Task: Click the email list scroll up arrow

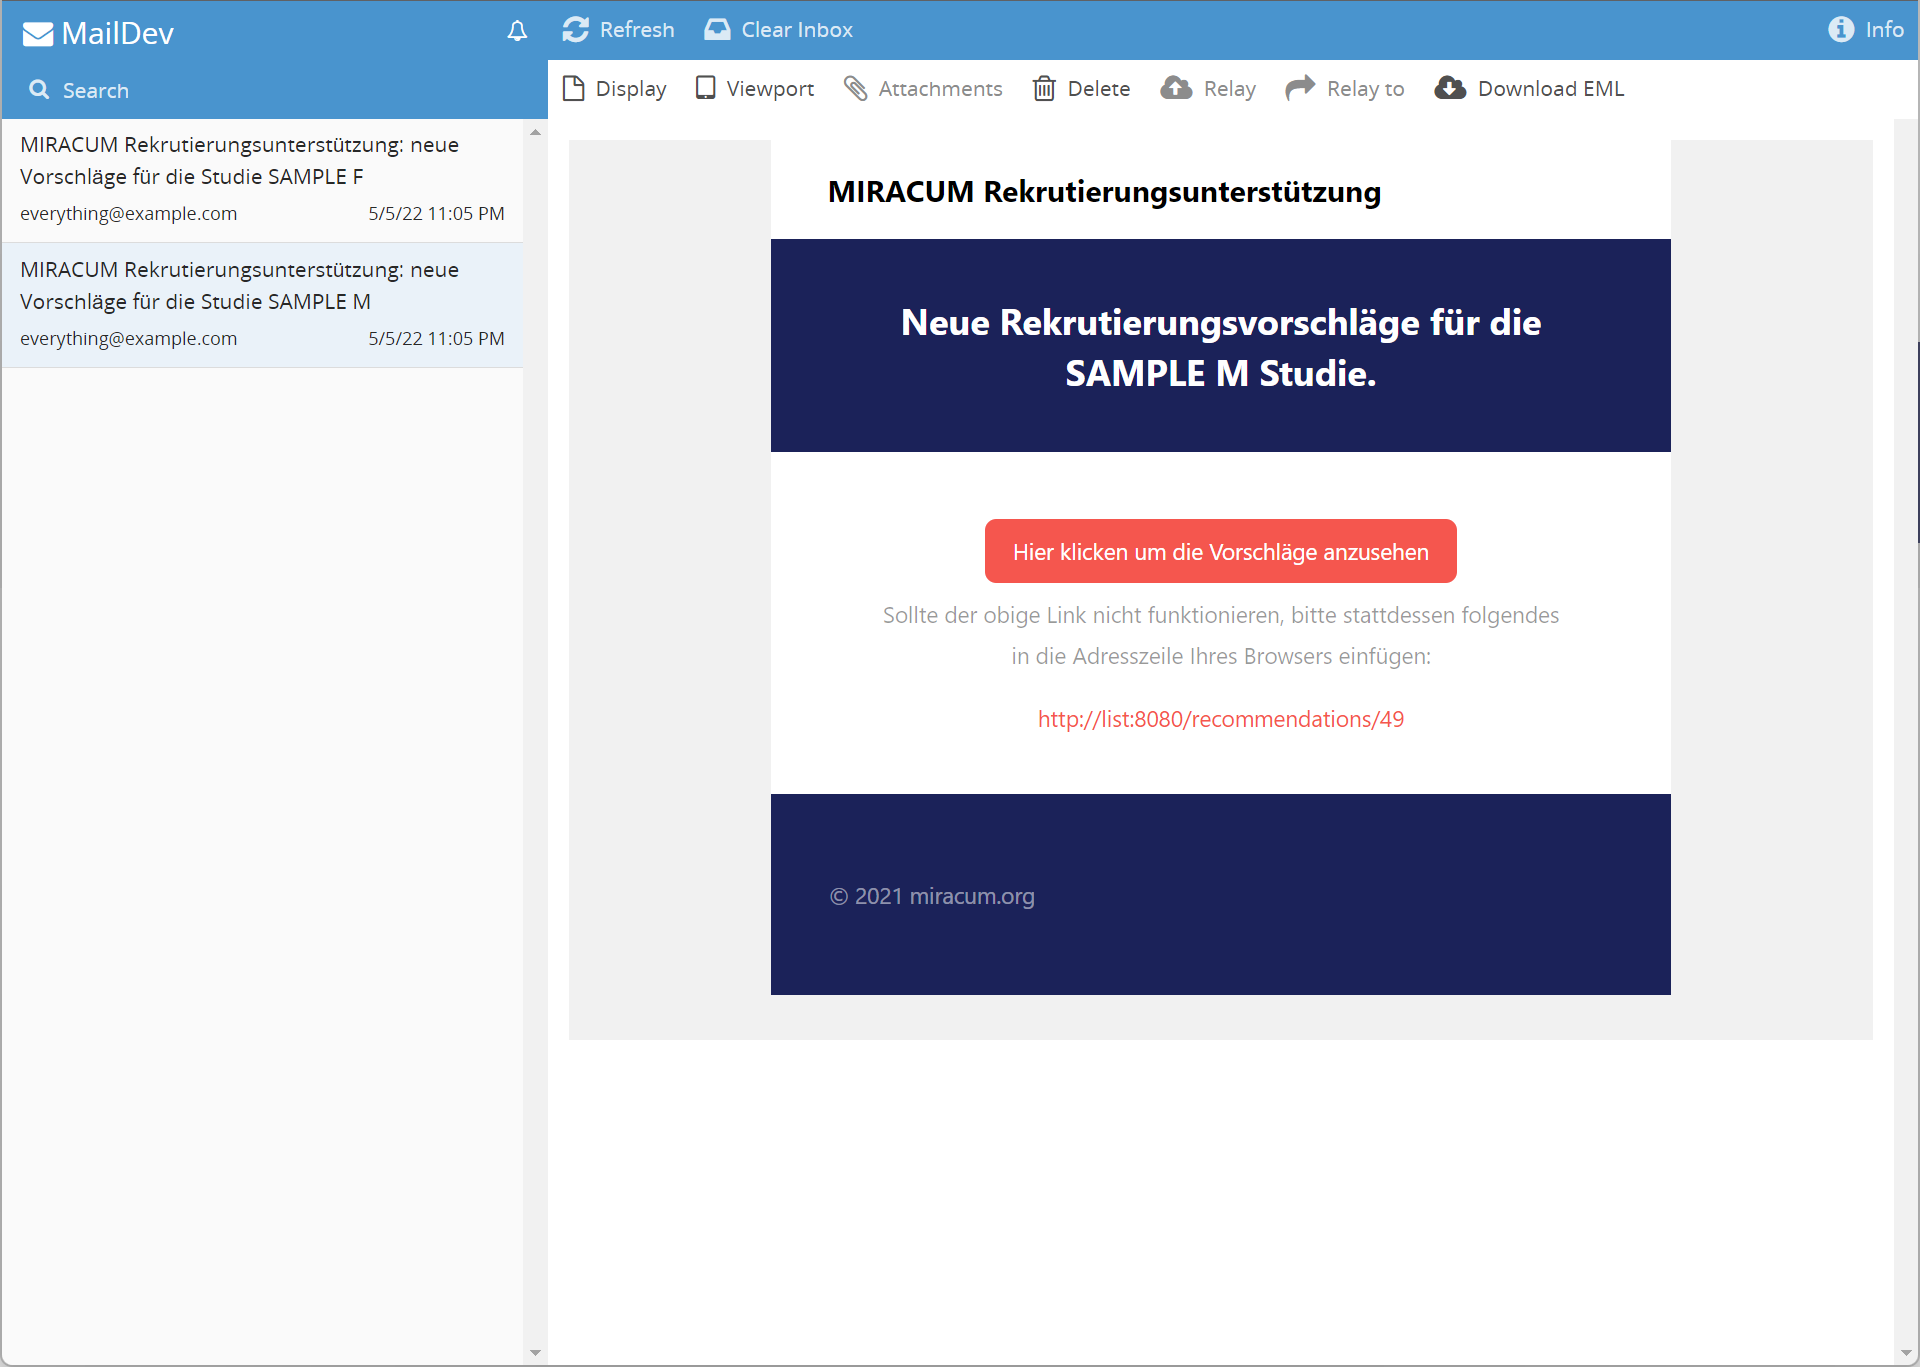Action: (535, 132)
